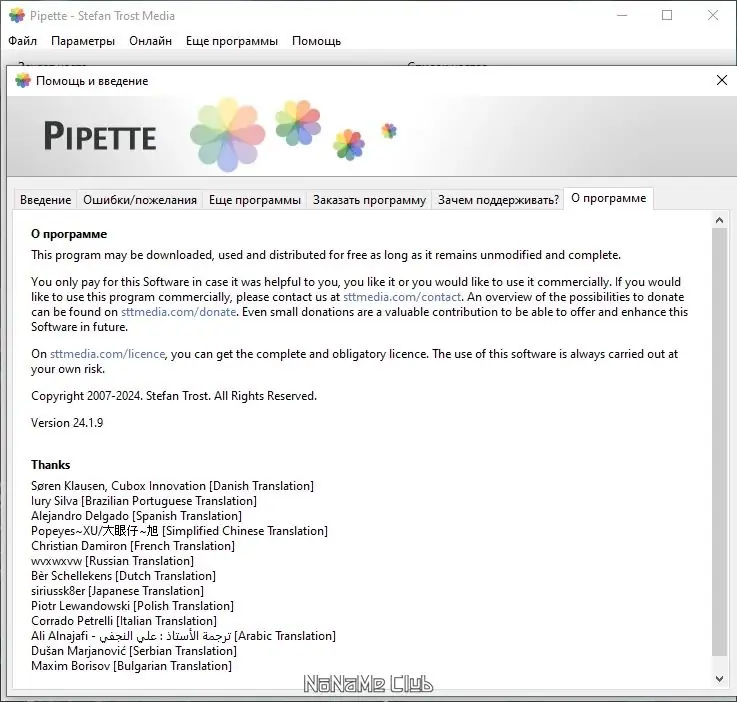
Task: Open the Еще программы menu in menu bar
Action: point(232,41)
